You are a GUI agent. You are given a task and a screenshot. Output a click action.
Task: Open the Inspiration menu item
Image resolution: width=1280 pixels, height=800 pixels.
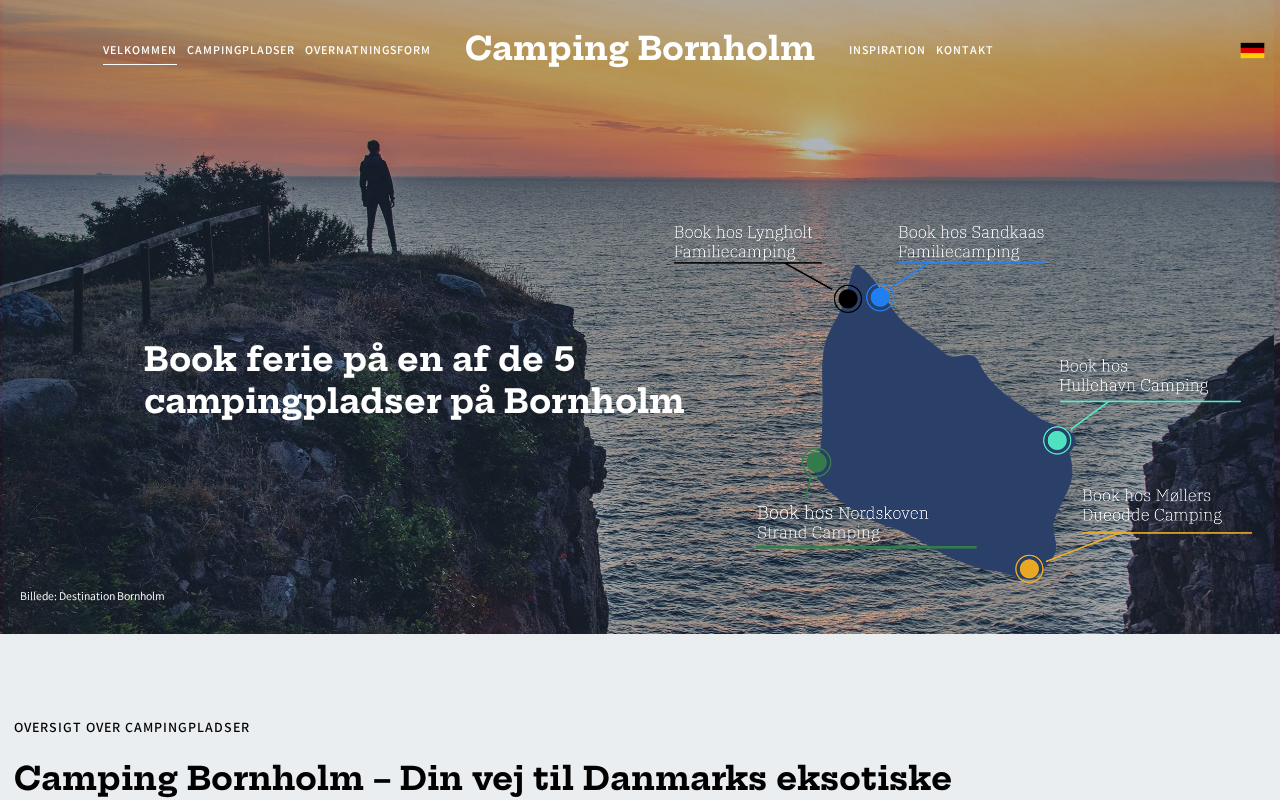[x=887, y=50]
